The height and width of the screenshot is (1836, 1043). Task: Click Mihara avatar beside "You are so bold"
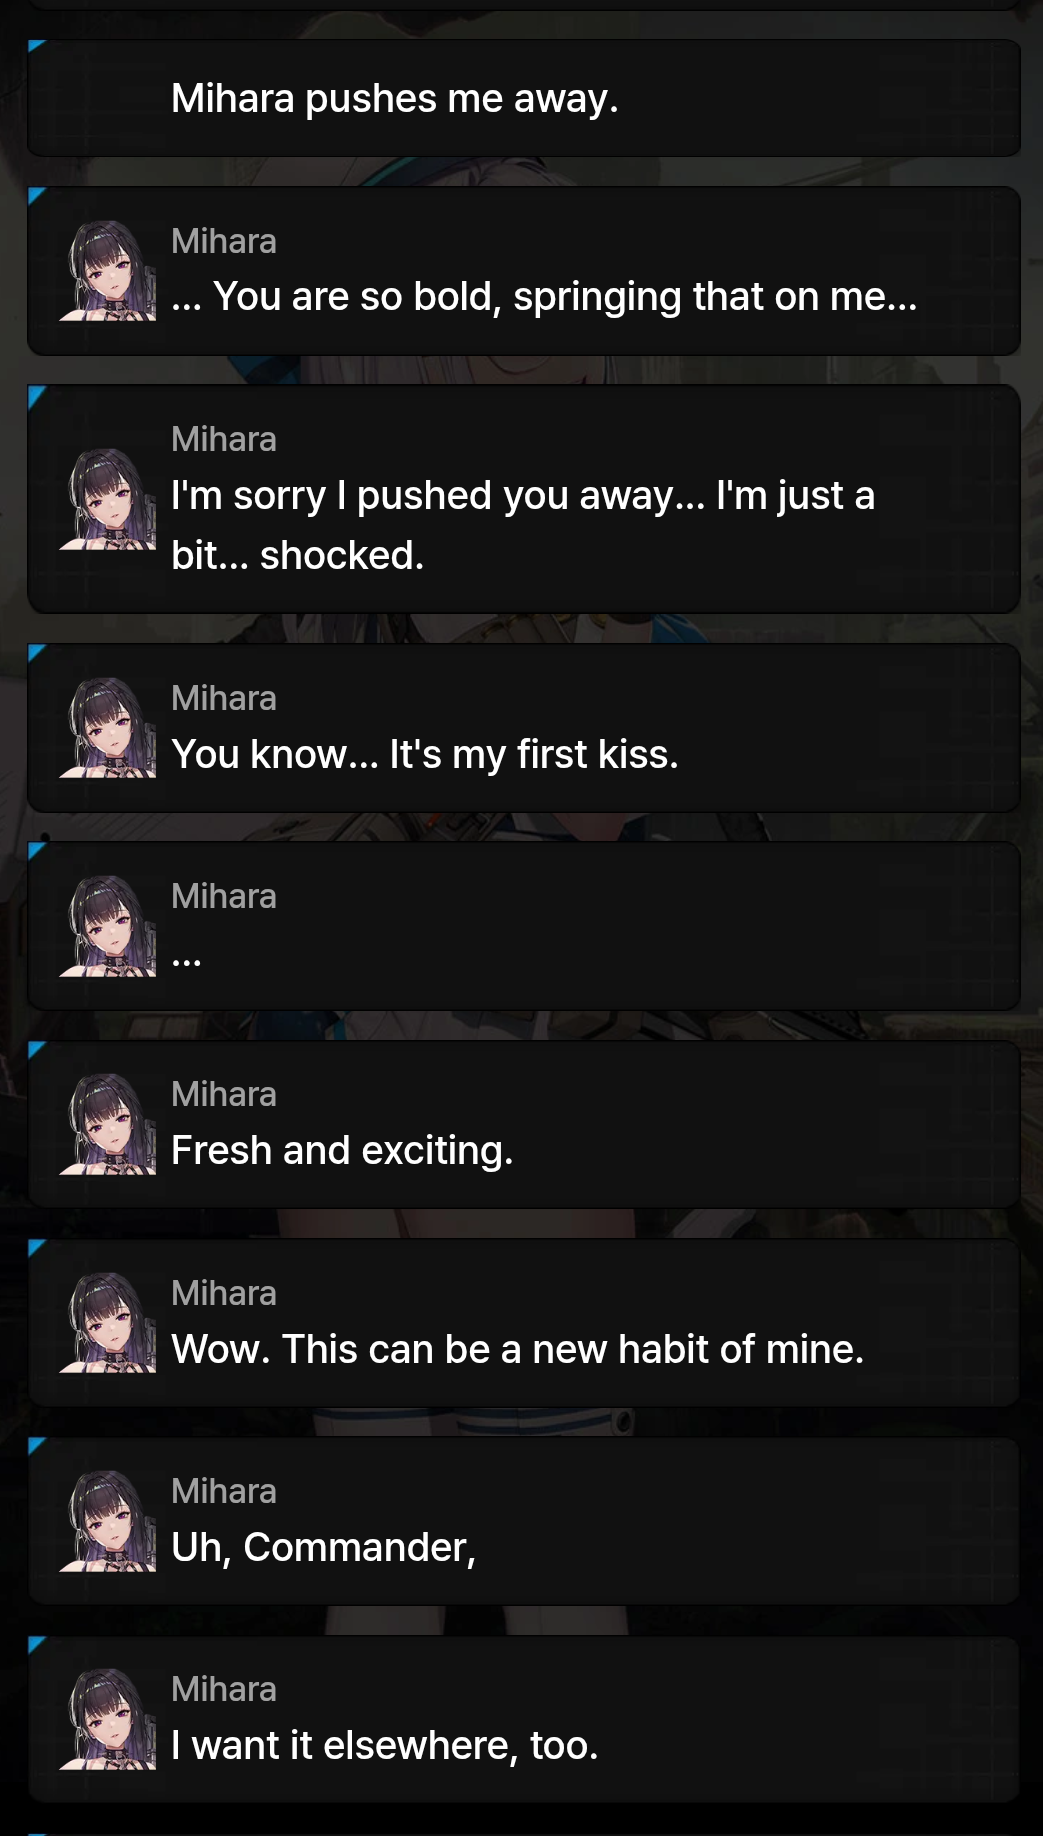[x=108, y=271]
